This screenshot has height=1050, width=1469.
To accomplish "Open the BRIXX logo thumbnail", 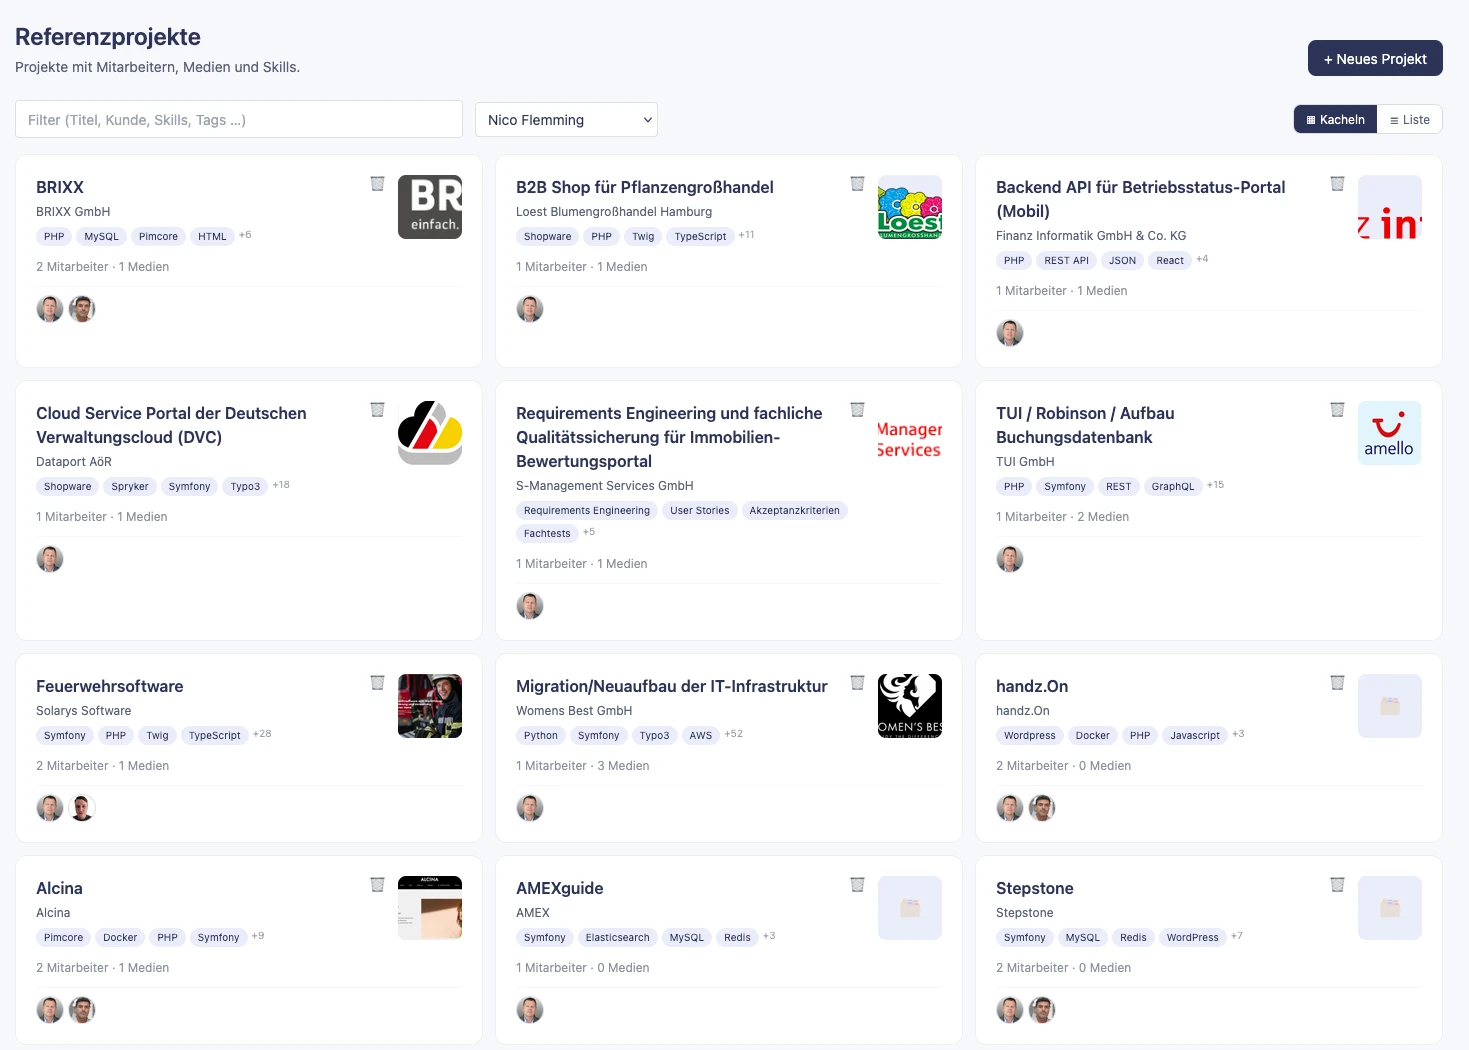I will 430,207.
